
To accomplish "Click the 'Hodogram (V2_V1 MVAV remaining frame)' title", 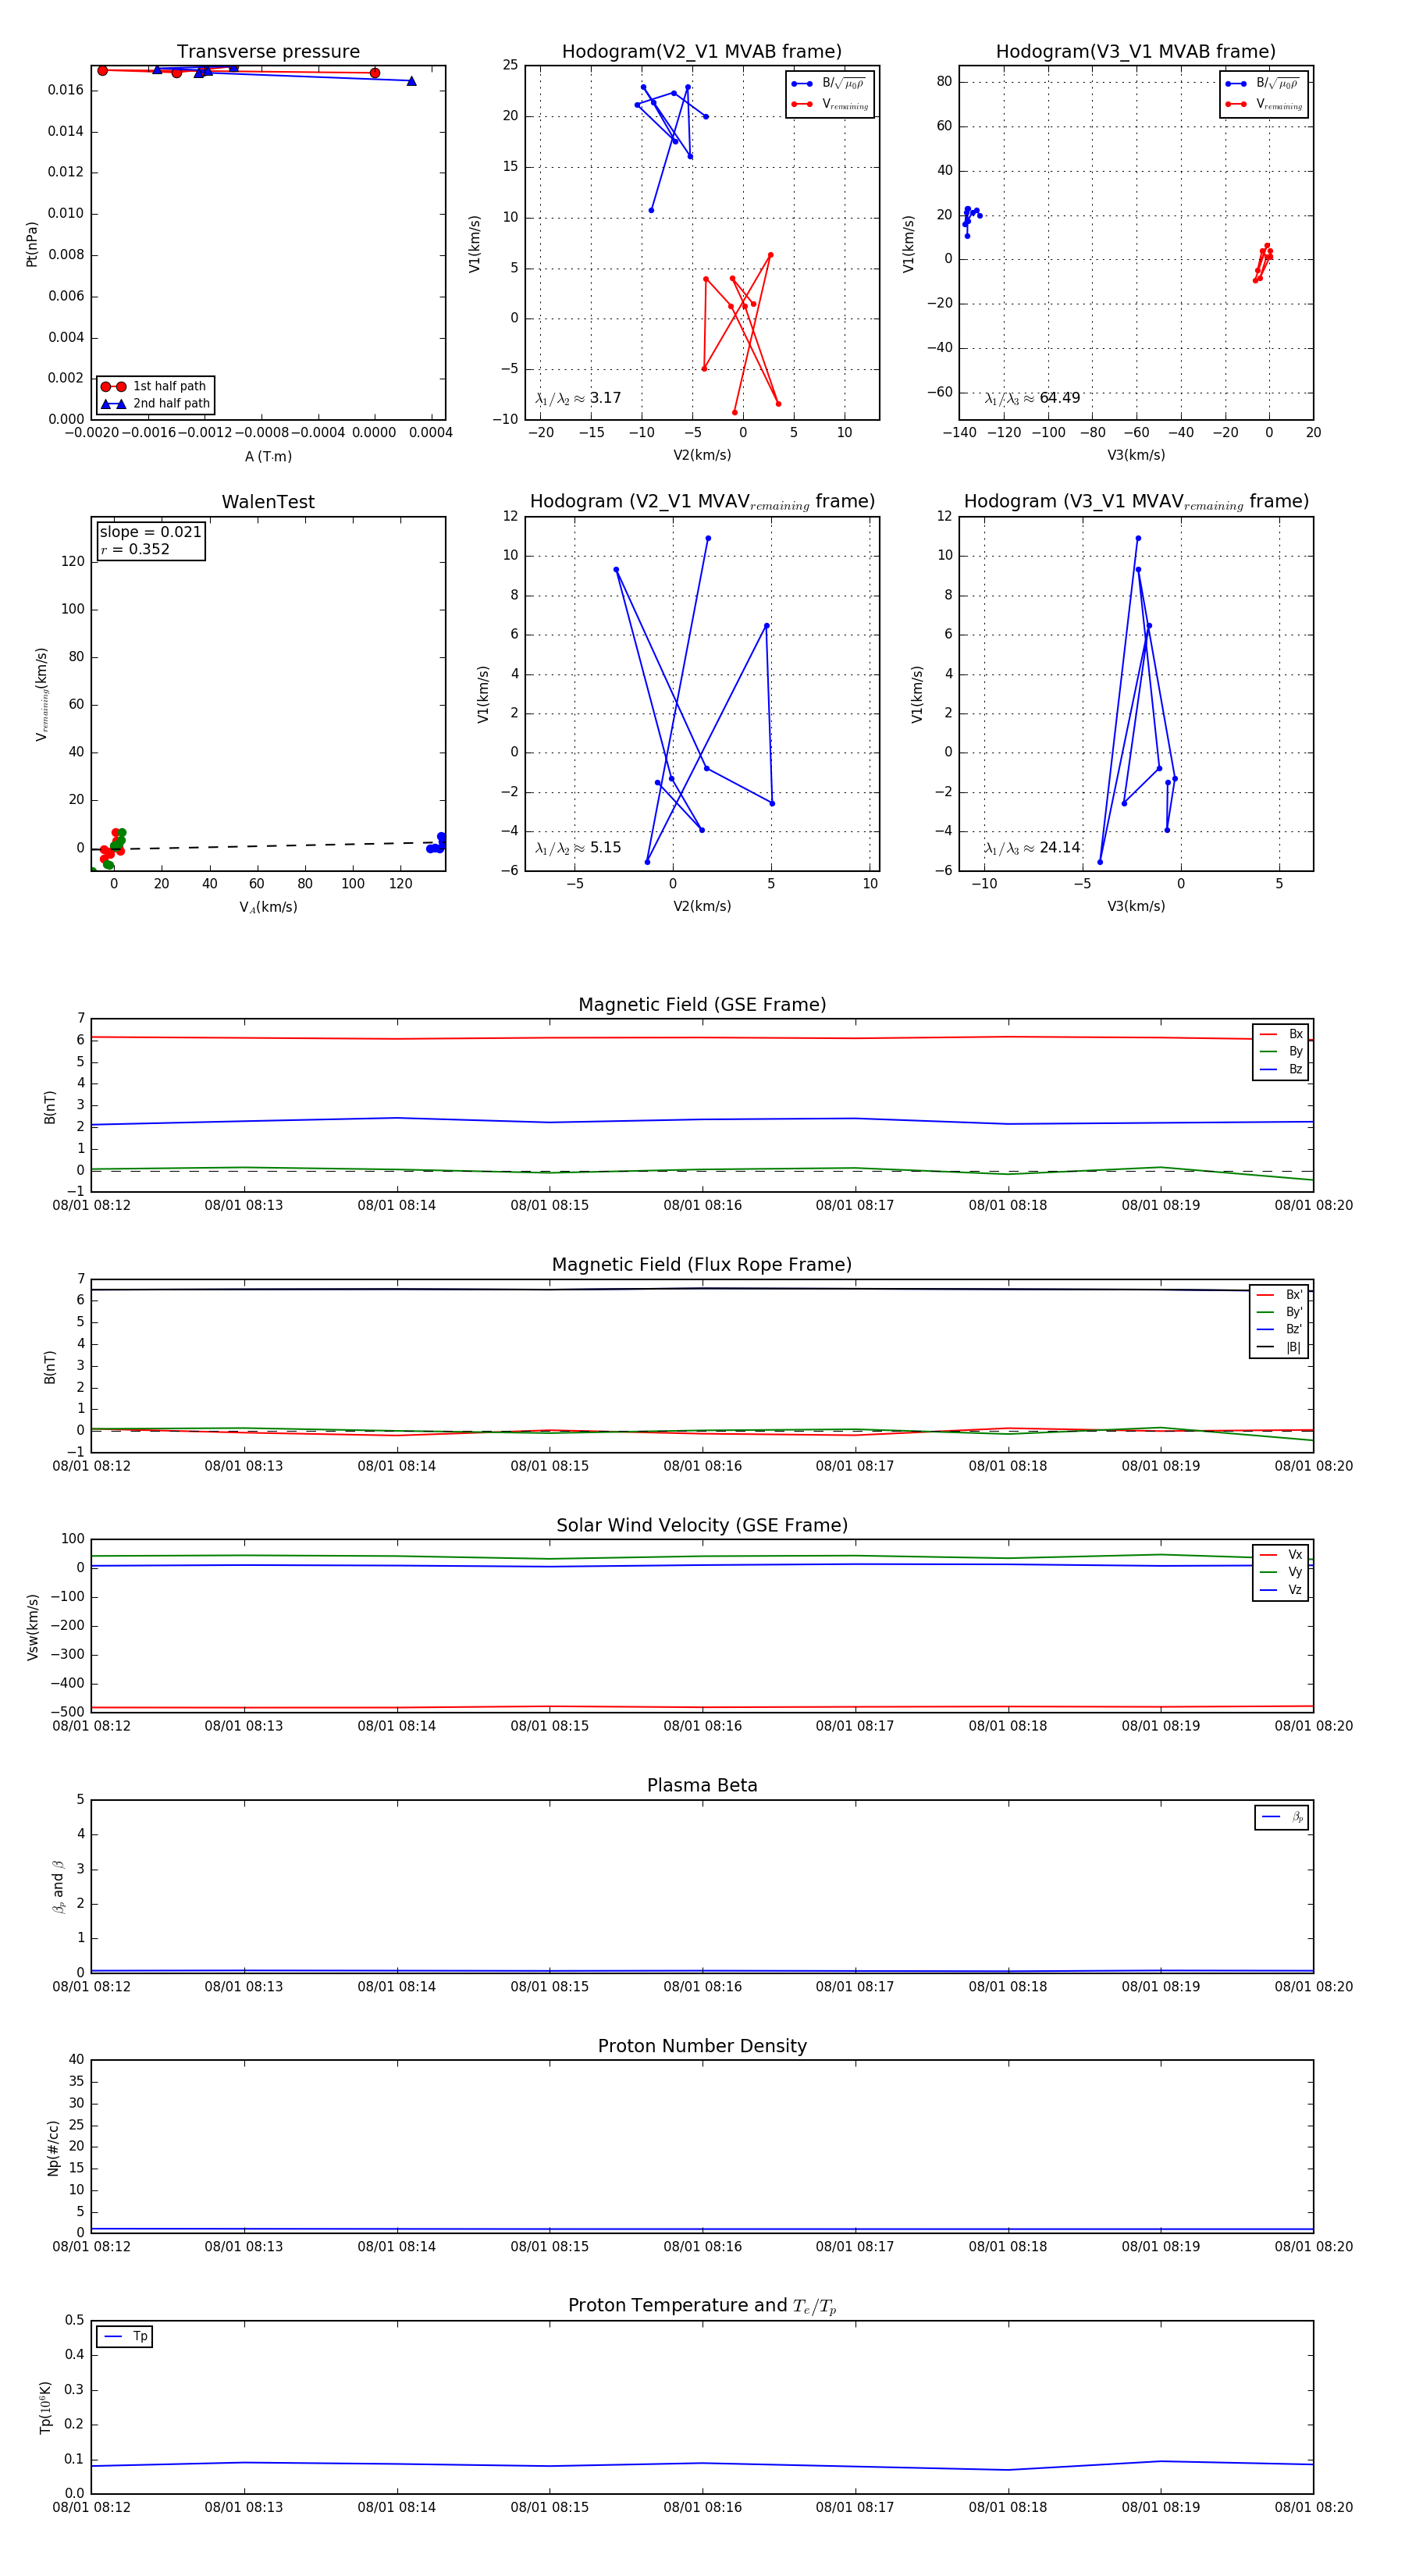I will point(702,502).
